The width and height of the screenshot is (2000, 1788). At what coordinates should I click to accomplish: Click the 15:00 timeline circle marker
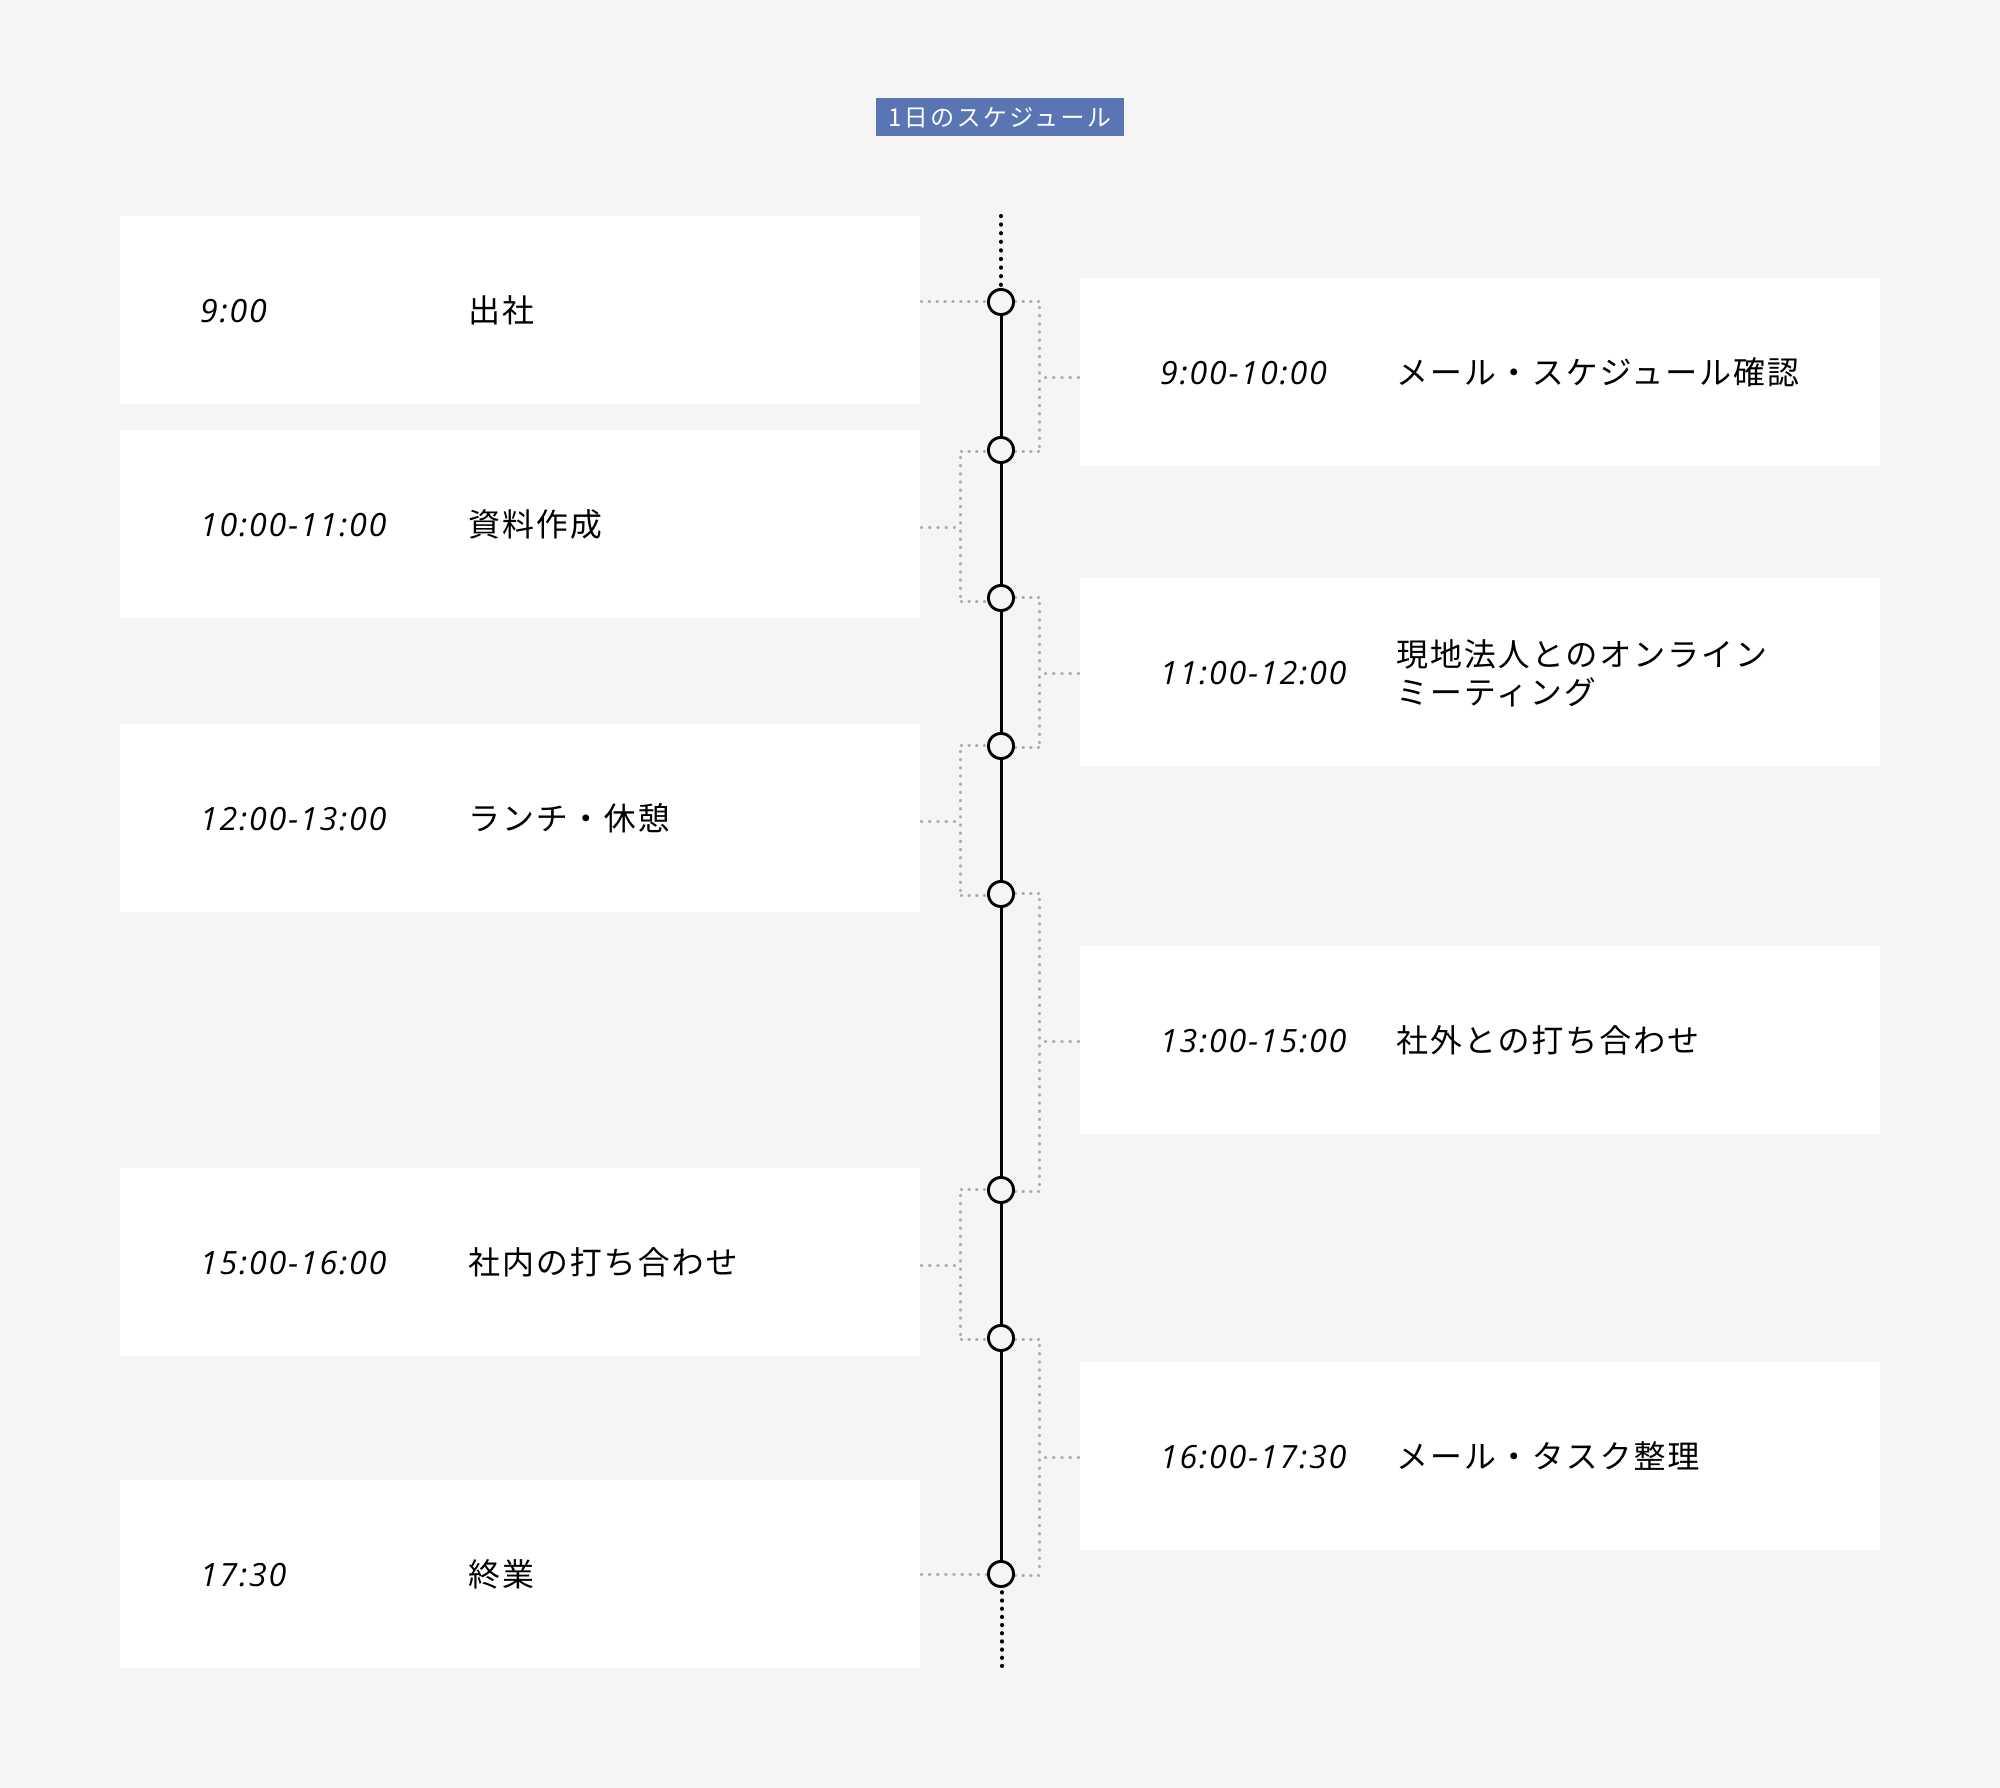1000,1190
